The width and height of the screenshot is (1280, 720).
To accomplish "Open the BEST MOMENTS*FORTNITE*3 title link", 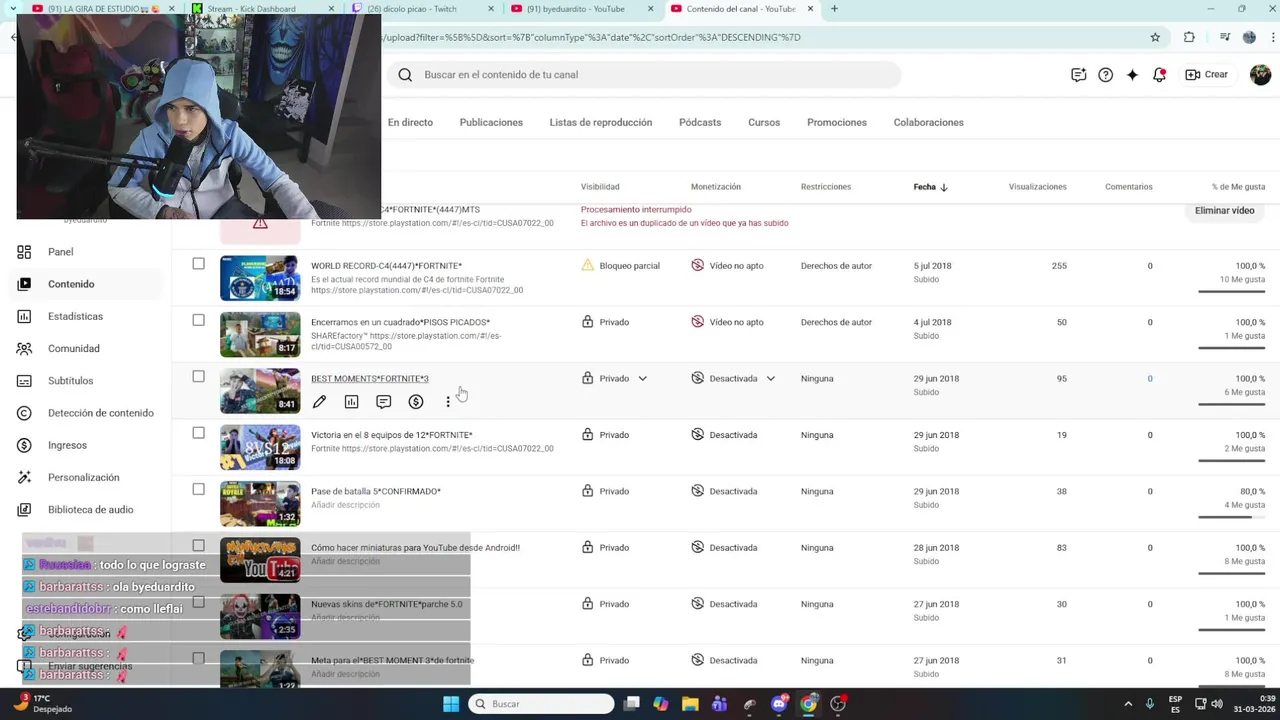I will coord(369,379).
